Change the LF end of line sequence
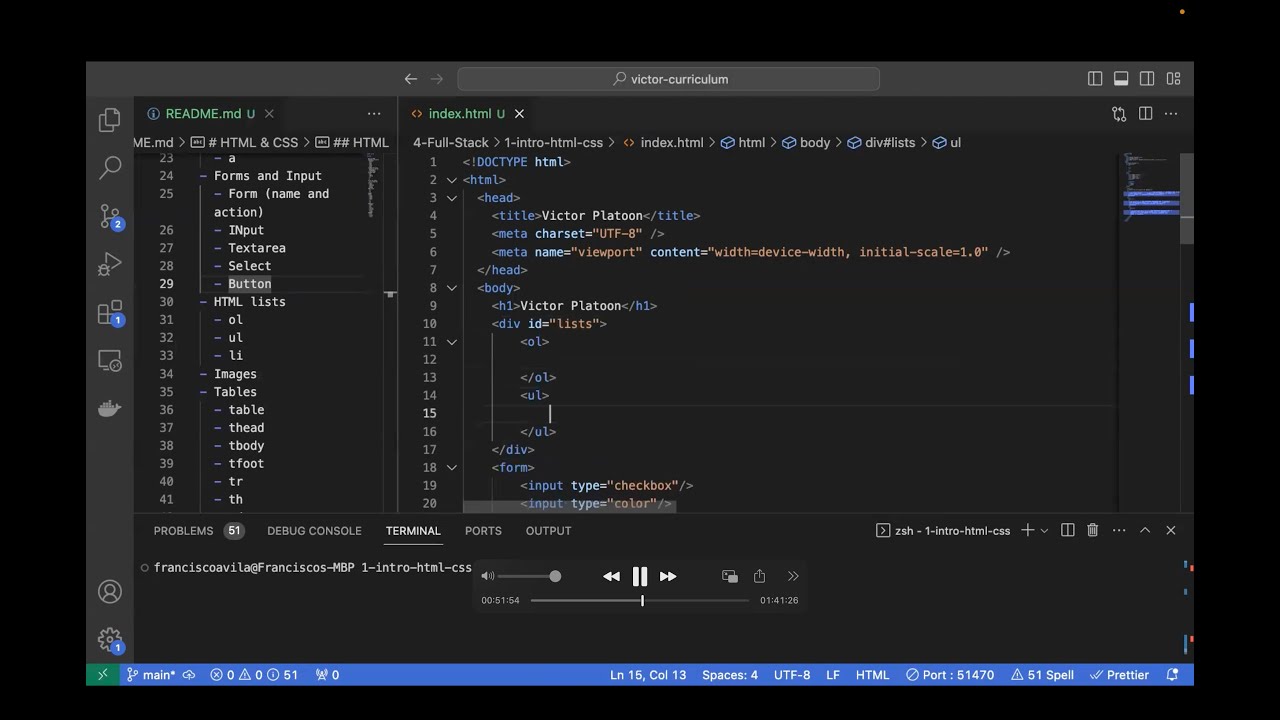1280x720 pixels. click(833, 675)
